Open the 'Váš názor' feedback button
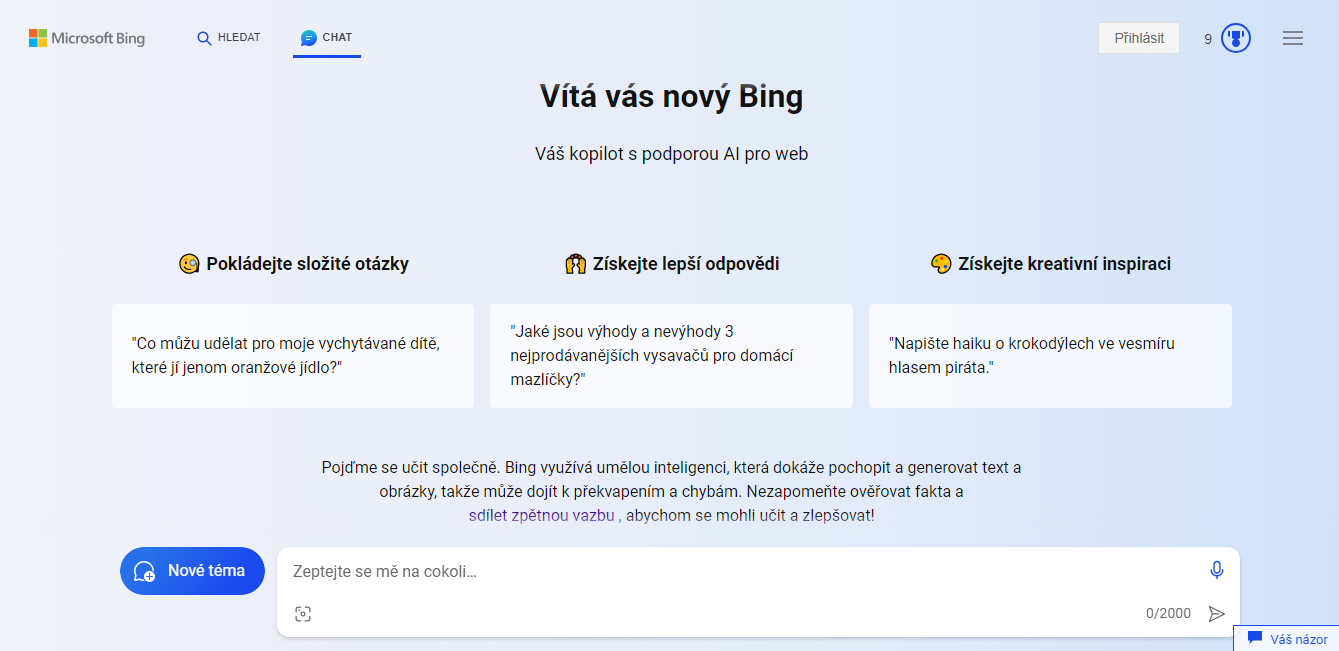1339x651 pixels. point(1286,639)
